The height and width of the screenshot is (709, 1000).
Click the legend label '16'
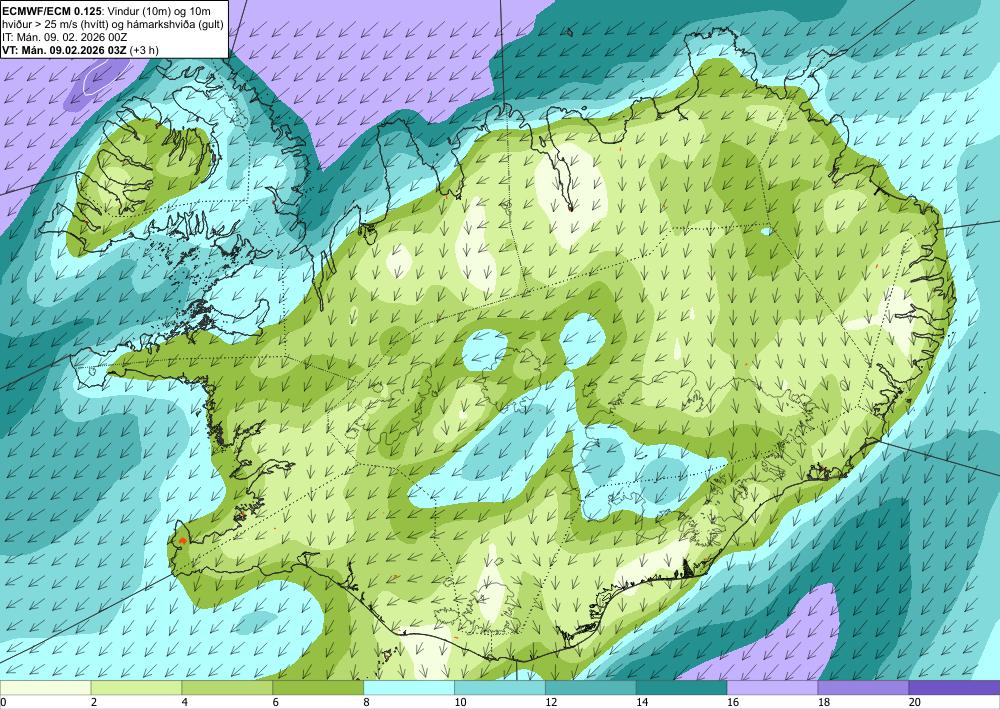pos(733,702)
